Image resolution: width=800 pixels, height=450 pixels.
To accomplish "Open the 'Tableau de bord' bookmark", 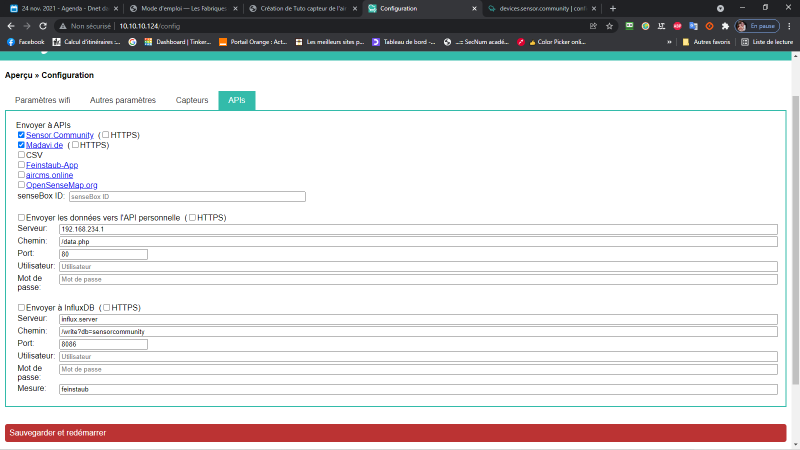I will point(404,42).
